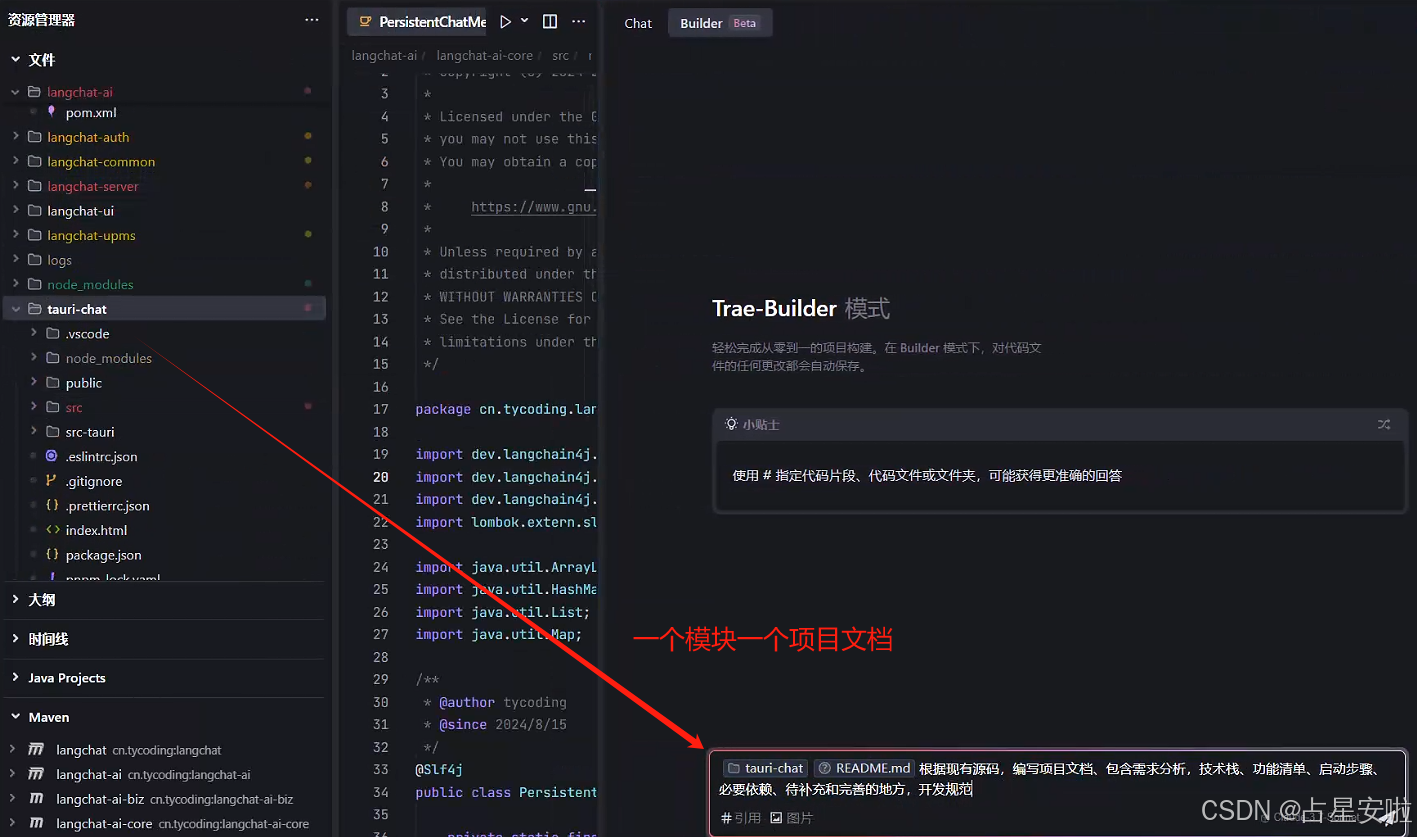This screenshot has width=1417, height=837.
Task: Switch to the Chat tab
Action: [638, 23]
